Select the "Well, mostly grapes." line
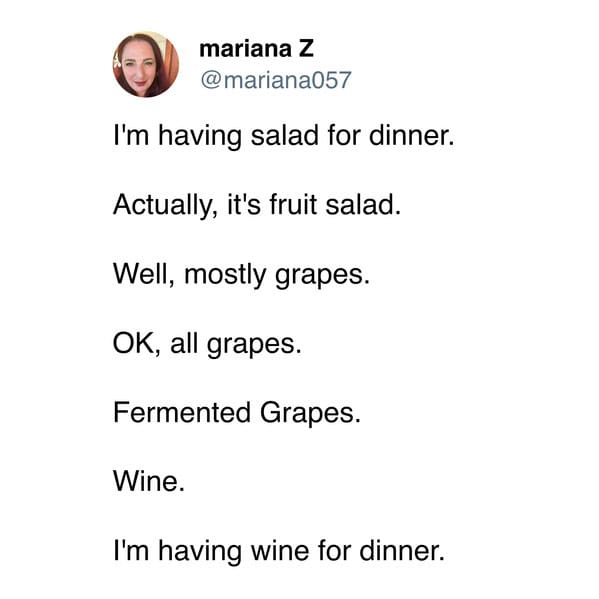599x599 pixels. 241,275
